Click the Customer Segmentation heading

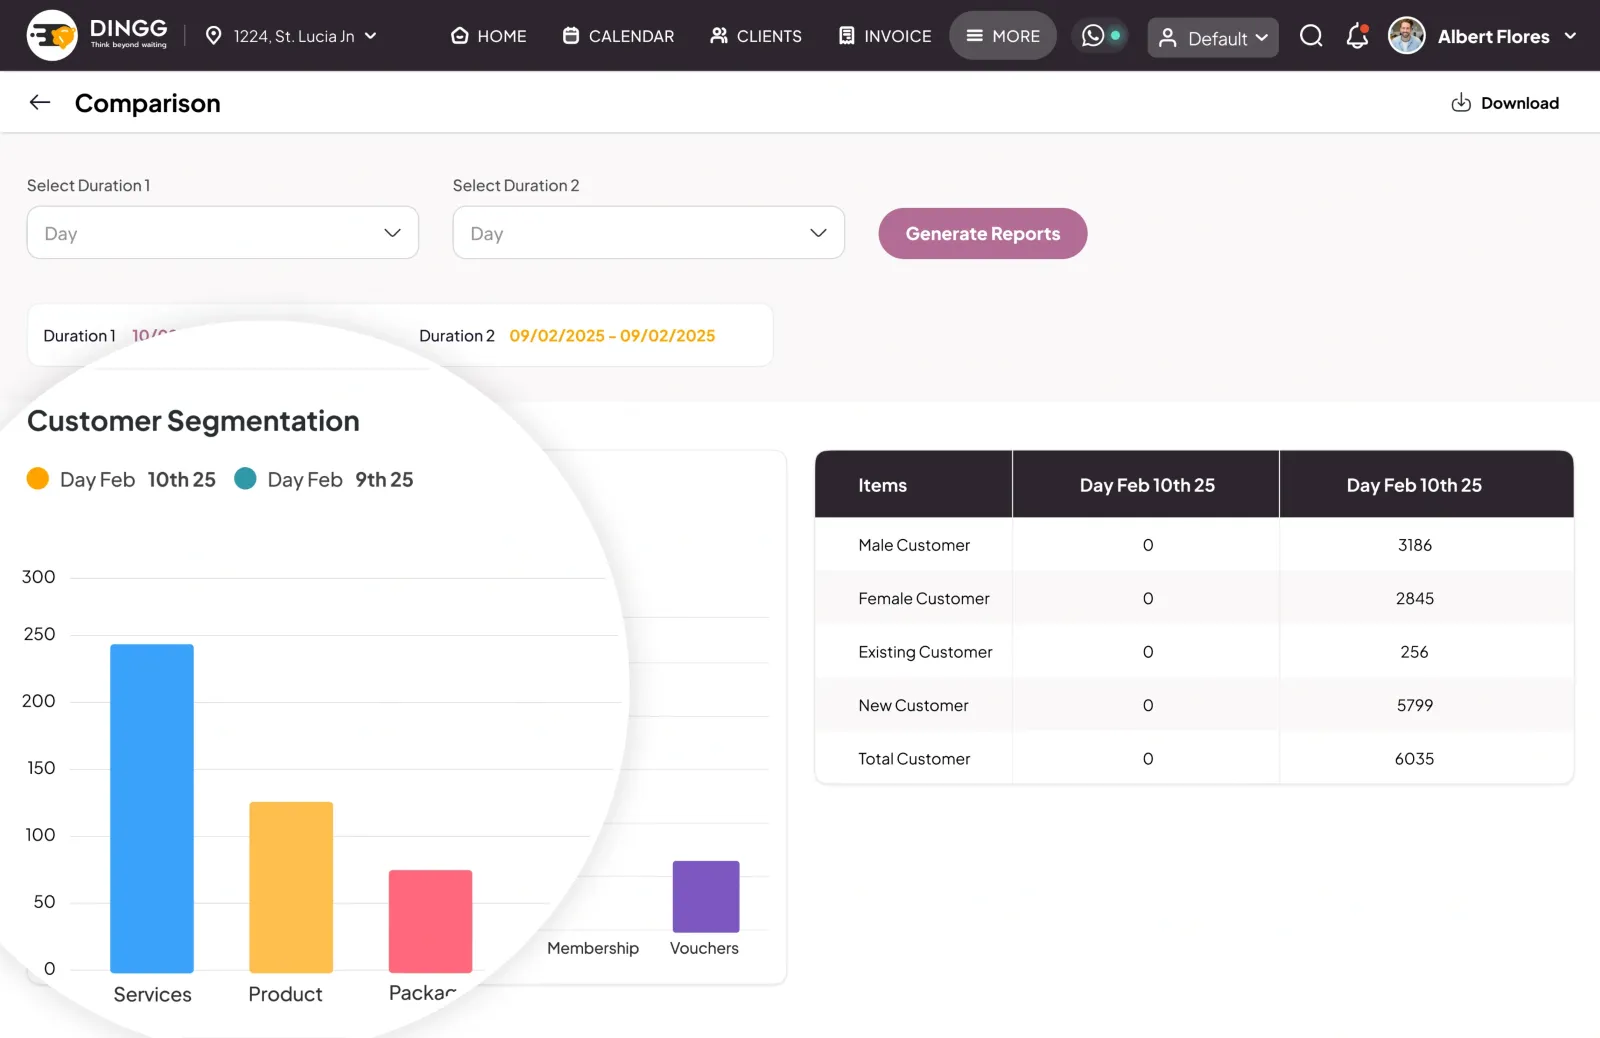(x=193, y=421)
